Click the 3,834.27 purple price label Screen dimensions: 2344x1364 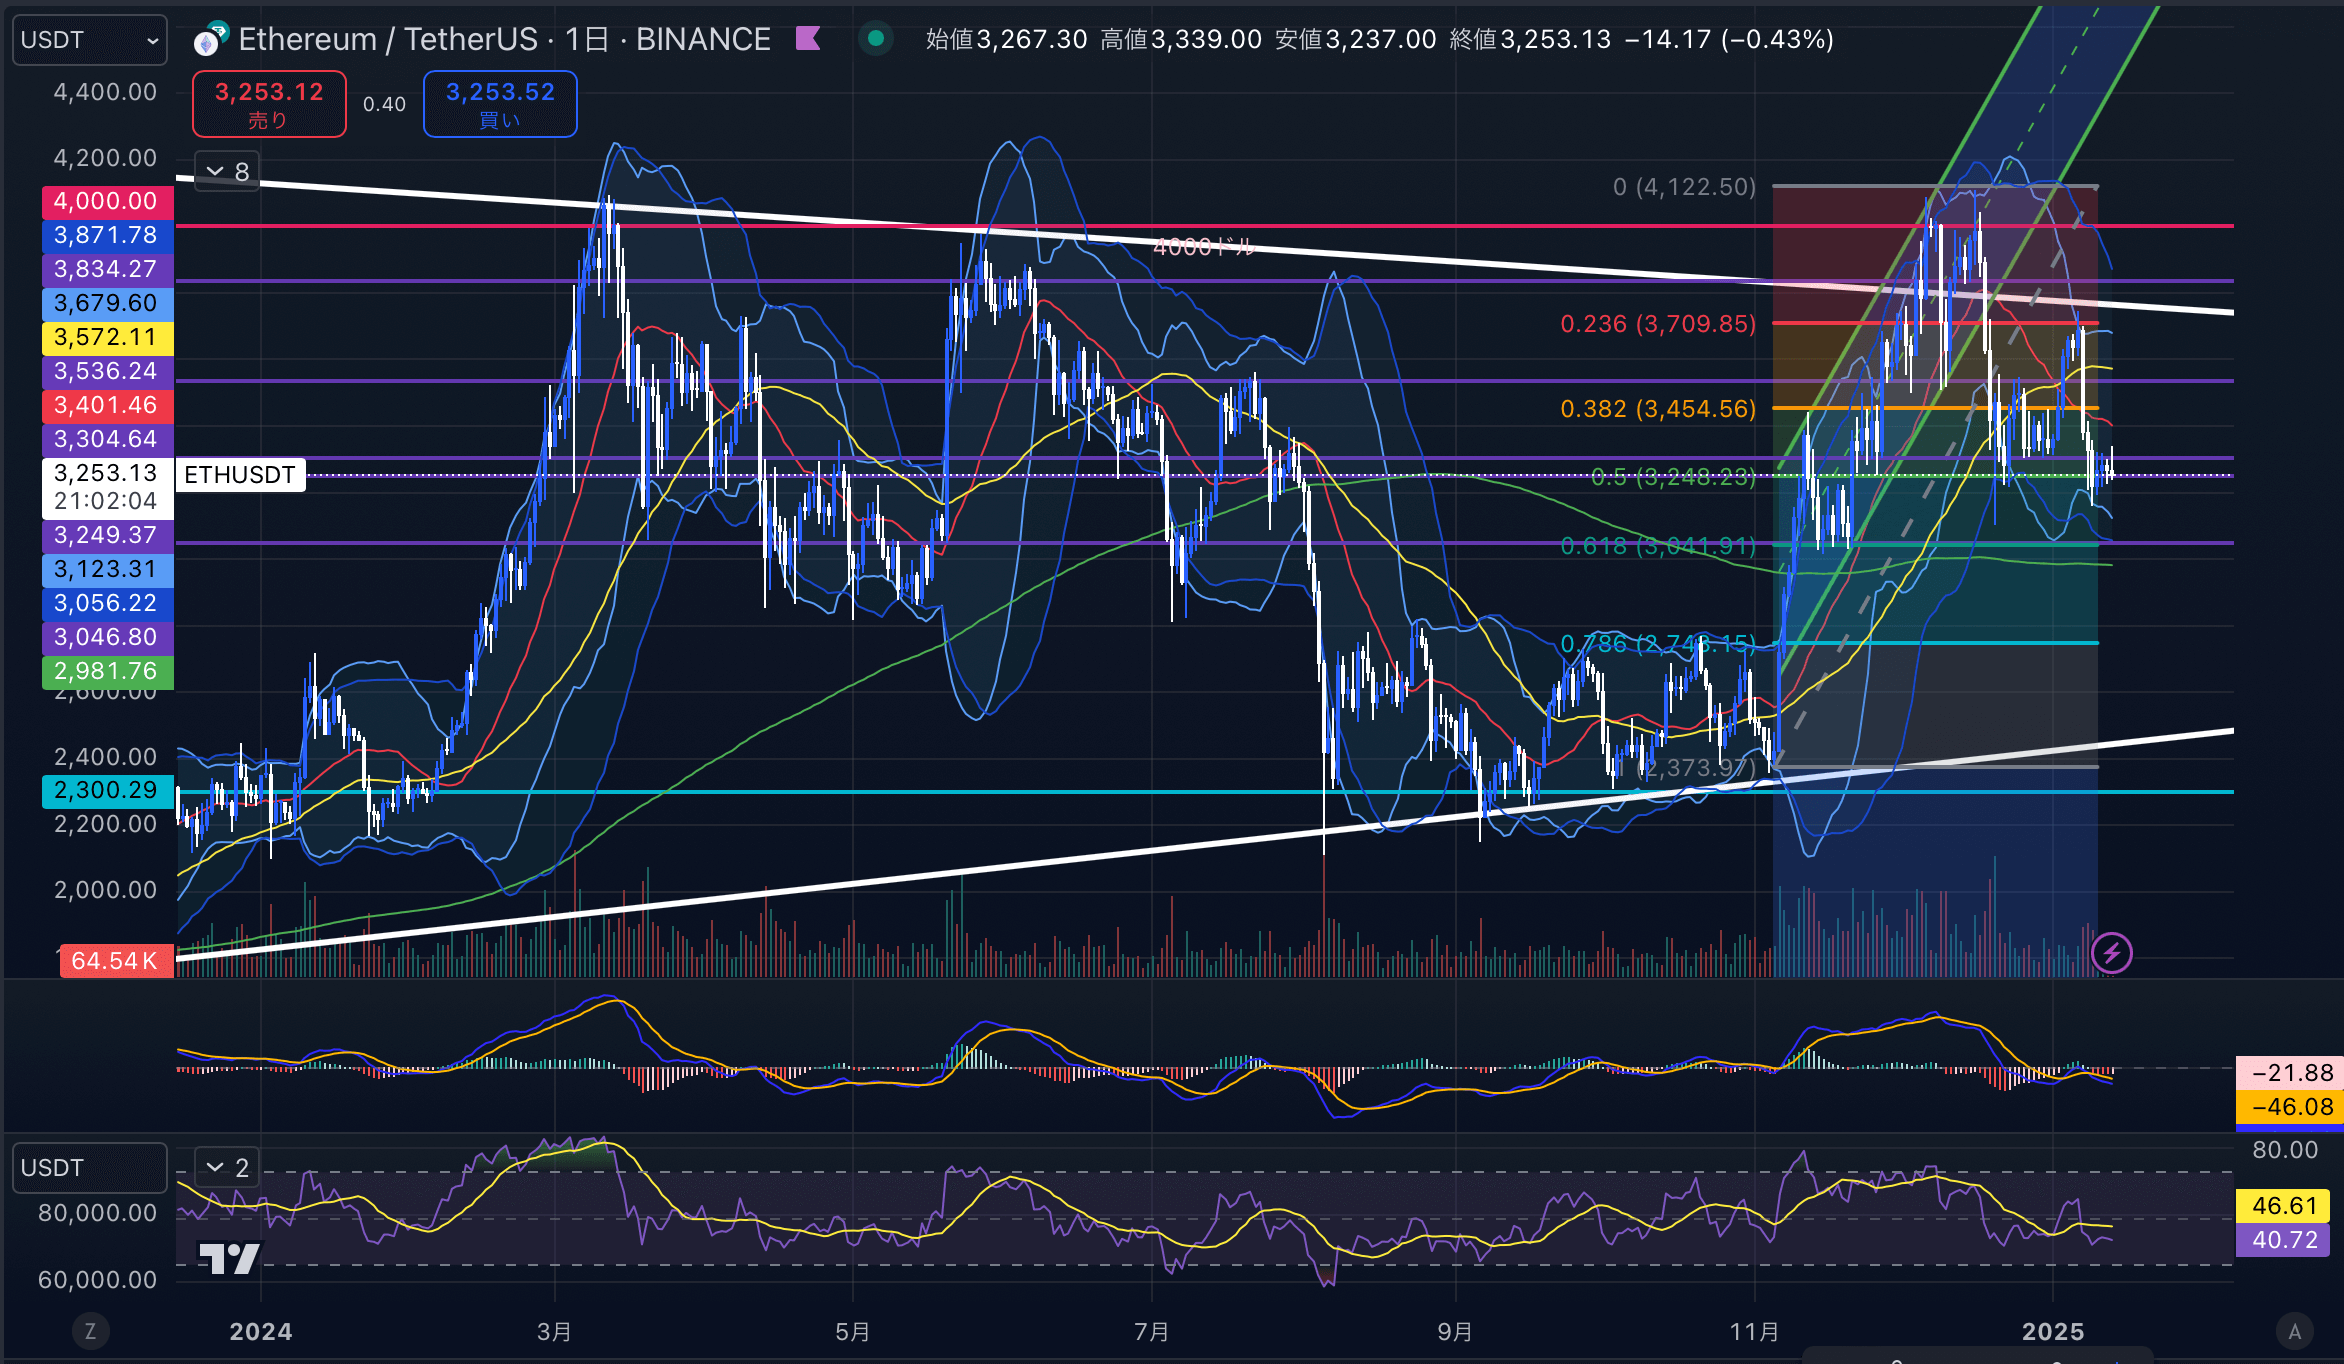coord(107,269)
